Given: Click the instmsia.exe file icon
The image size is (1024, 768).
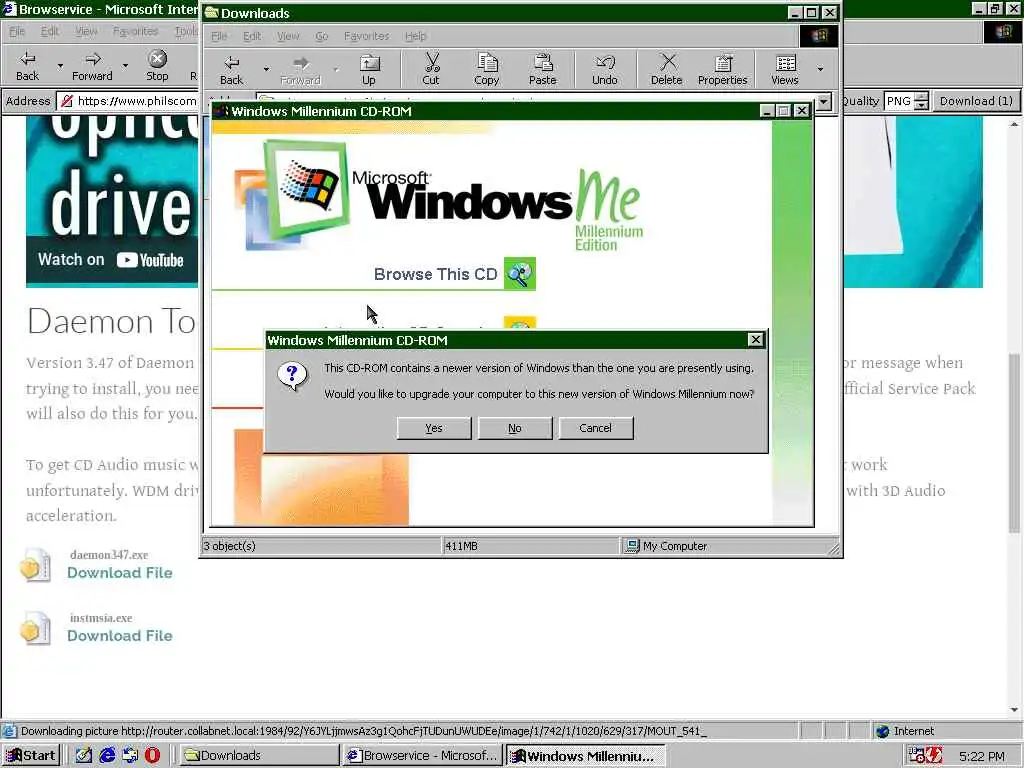Looking at the screenshot, I should click(35, 628).
